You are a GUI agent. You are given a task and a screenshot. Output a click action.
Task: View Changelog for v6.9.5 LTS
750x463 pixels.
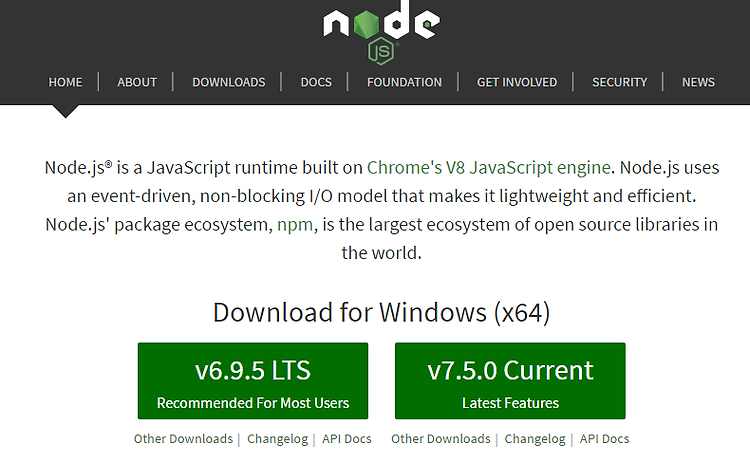click(x=277, y=439)
